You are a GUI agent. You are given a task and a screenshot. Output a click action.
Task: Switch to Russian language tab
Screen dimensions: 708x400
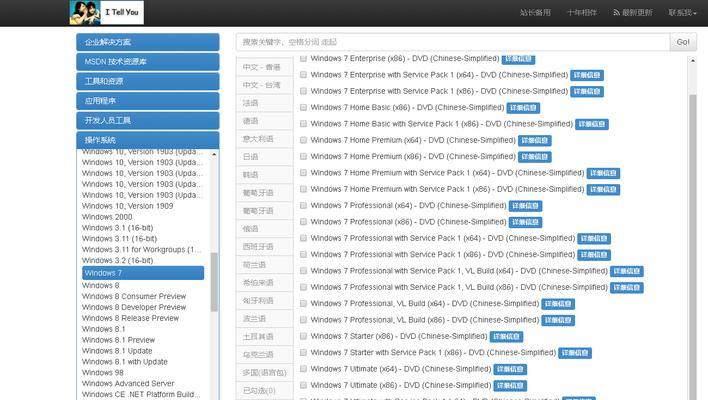pyautogui.click(x=265, y=229)
